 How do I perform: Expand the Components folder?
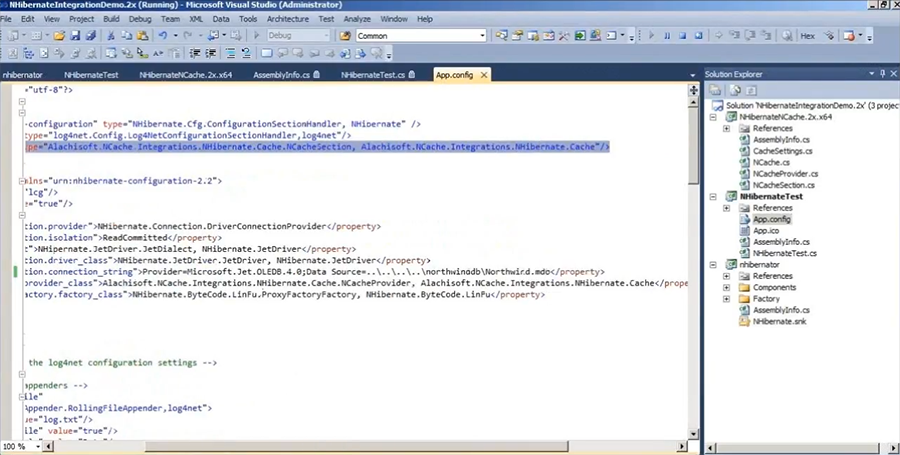[727, 287]
